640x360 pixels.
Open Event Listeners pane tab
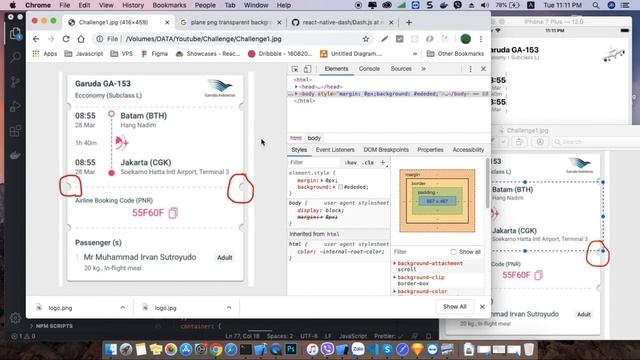tap(335, 150)
